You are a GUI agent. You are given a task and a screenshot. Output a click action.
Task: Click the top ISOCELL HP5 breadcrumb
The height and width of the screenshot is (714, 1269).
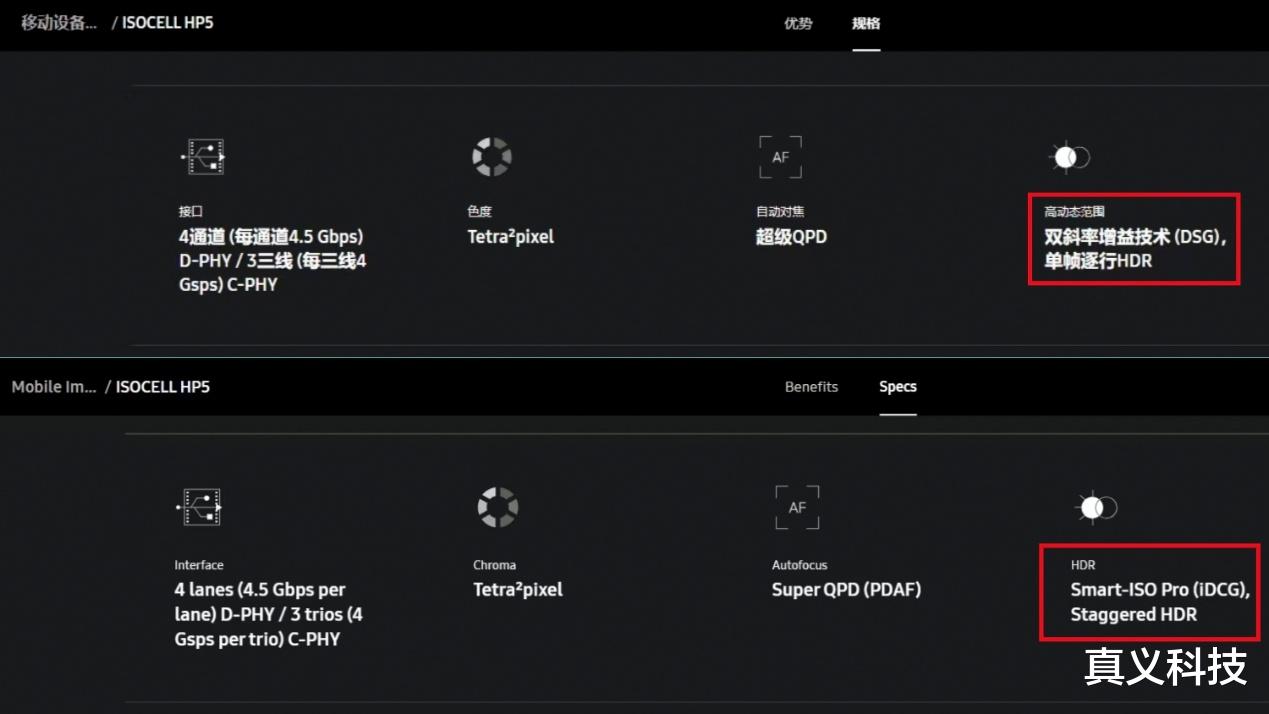[167, 23]
